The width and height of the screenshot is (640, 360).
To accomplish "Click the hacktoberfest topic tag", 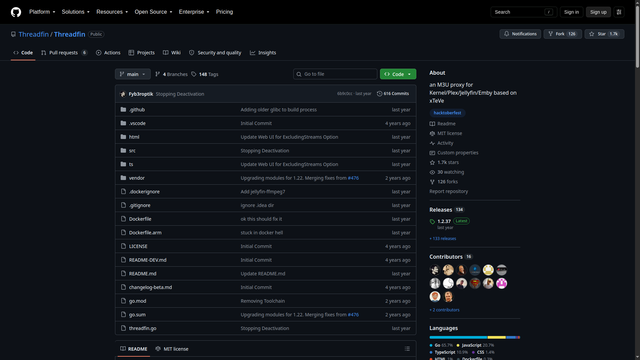I will pos(447,113).
